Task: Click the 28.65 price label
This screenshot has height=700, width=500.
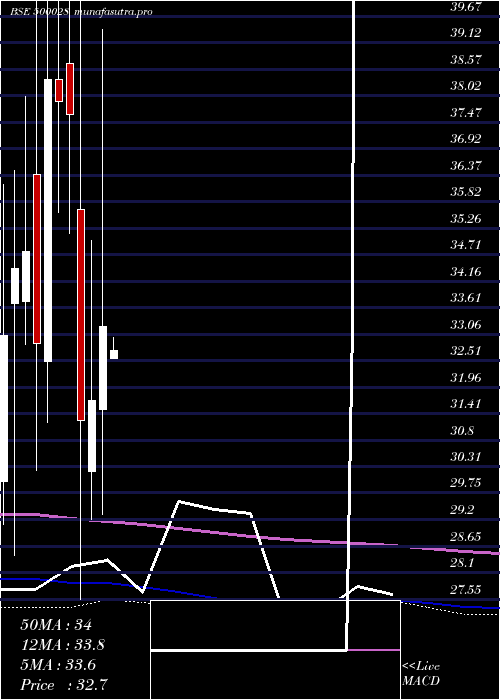Action: pos(465,537)
